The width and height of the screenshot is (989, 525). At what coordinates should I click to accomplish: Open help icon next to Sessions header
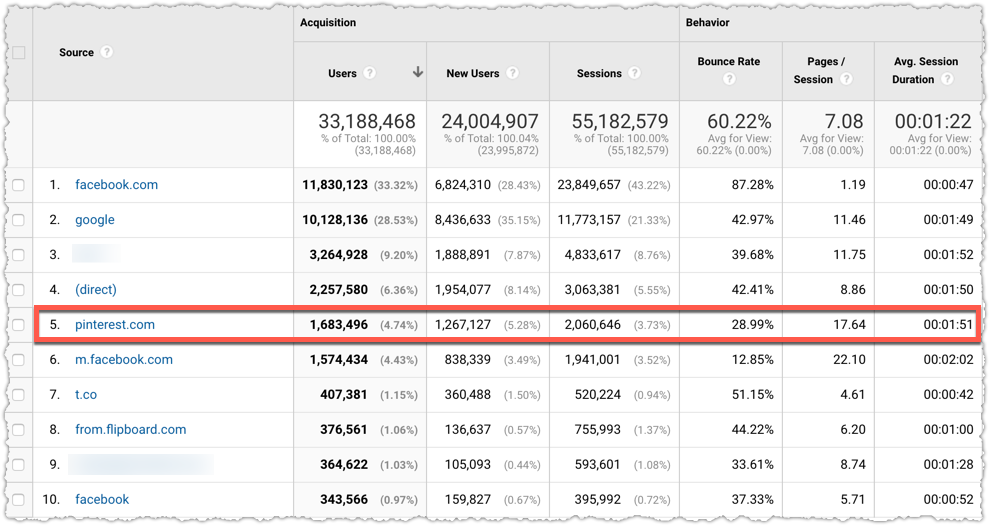tap(635, 73)
